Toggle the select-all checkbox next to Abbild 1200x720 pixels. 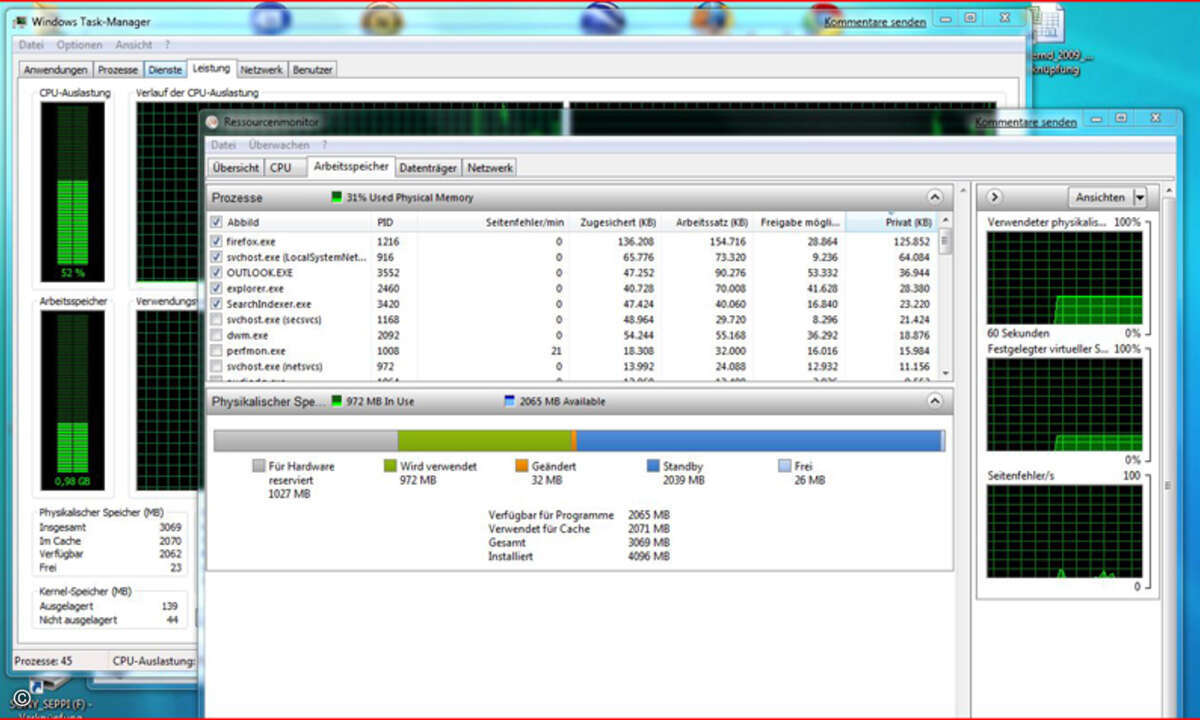click(x=217, y=222)
